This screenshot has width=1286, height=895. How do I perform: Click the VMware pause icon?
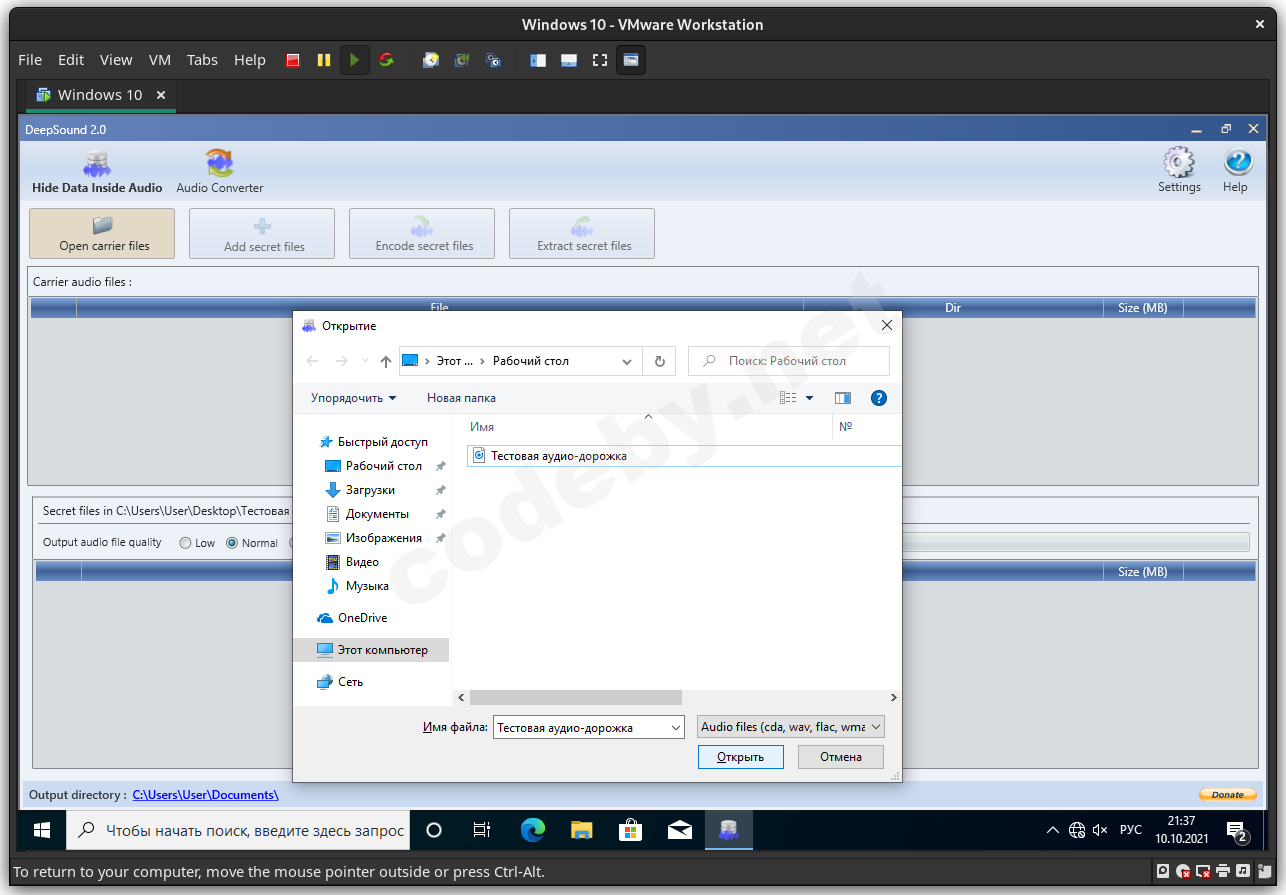(323, 60)
